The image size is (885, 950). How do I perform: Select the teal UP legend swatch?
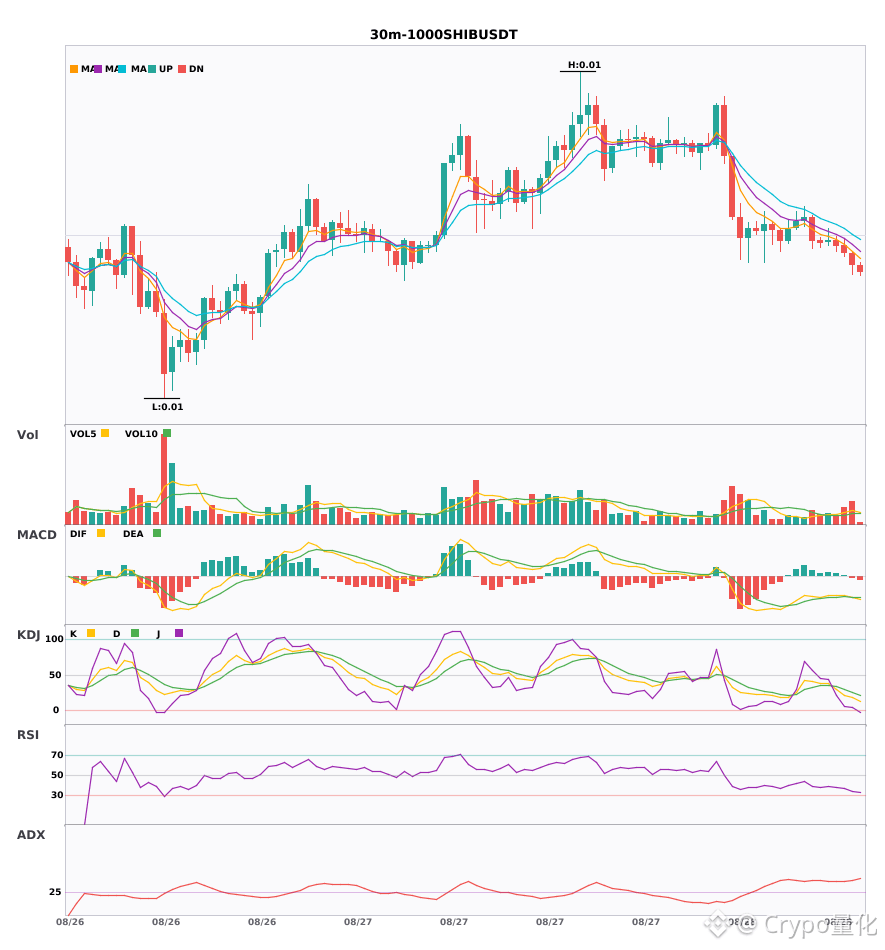pos(152,69)
